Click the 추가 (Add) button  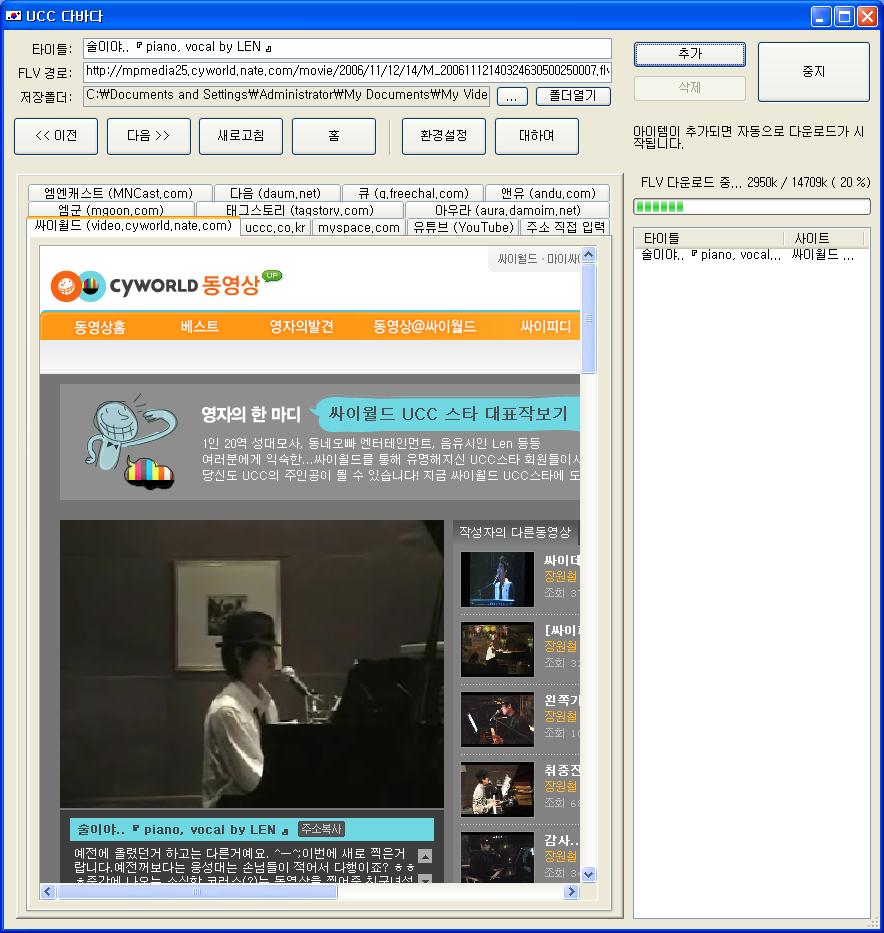(x=689, y=54)
